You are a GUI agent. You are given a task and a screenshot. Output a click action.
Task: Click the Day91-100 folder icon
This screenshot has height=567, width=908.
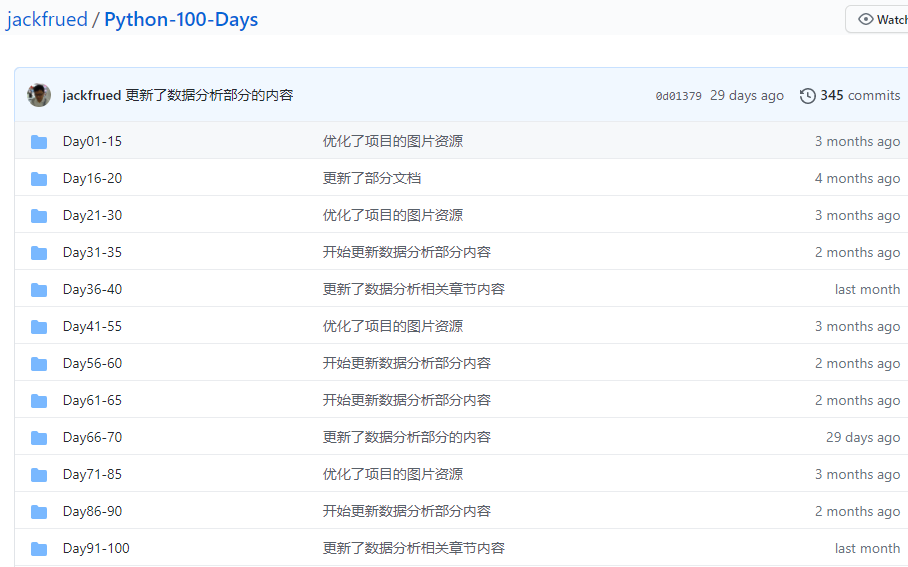[x=39, y=549]
